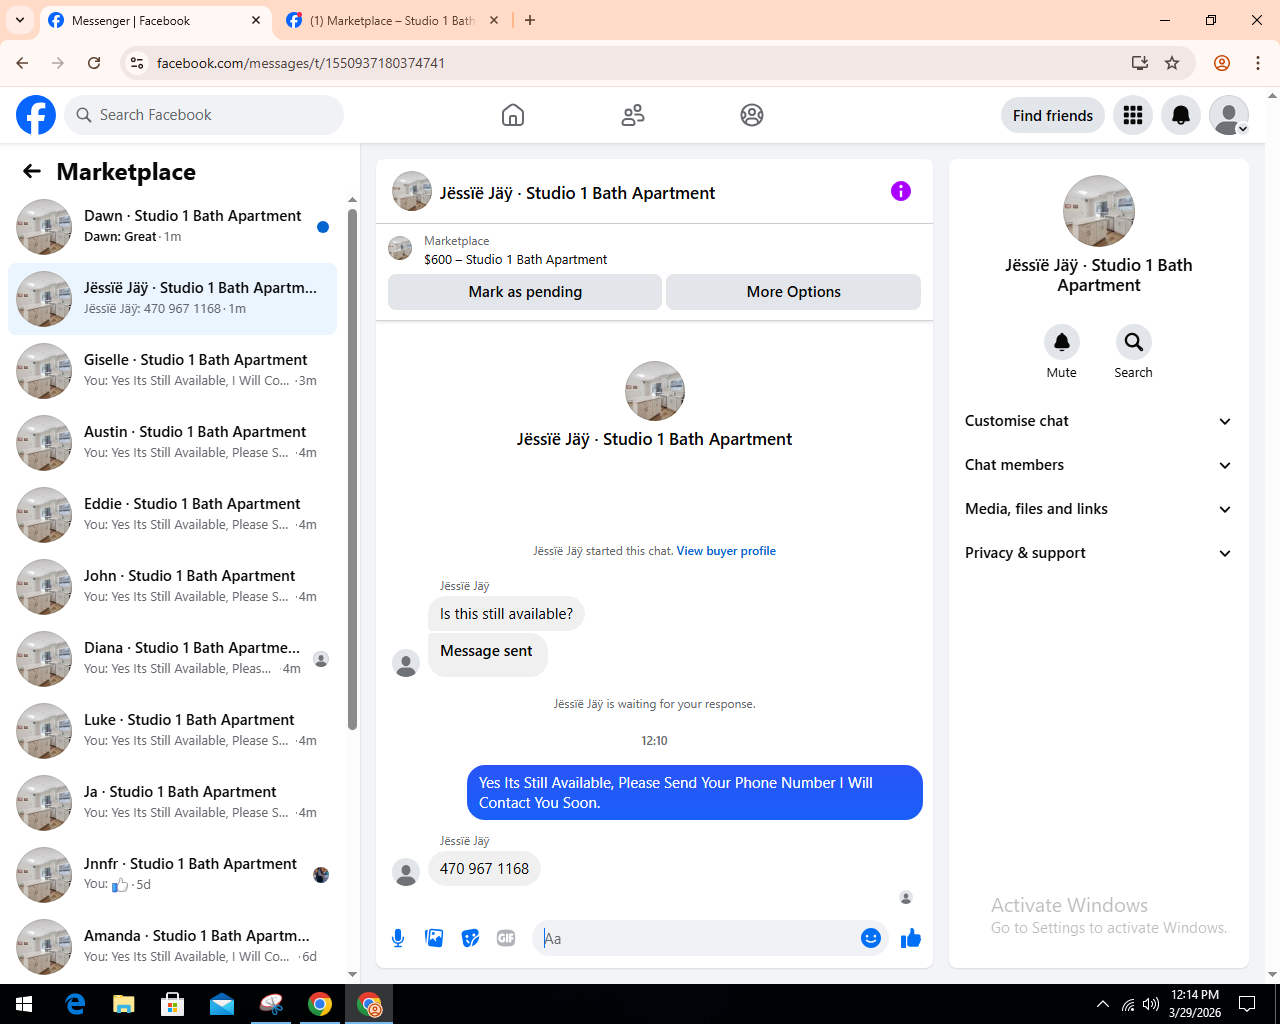View site information icon in address bar

138,63
